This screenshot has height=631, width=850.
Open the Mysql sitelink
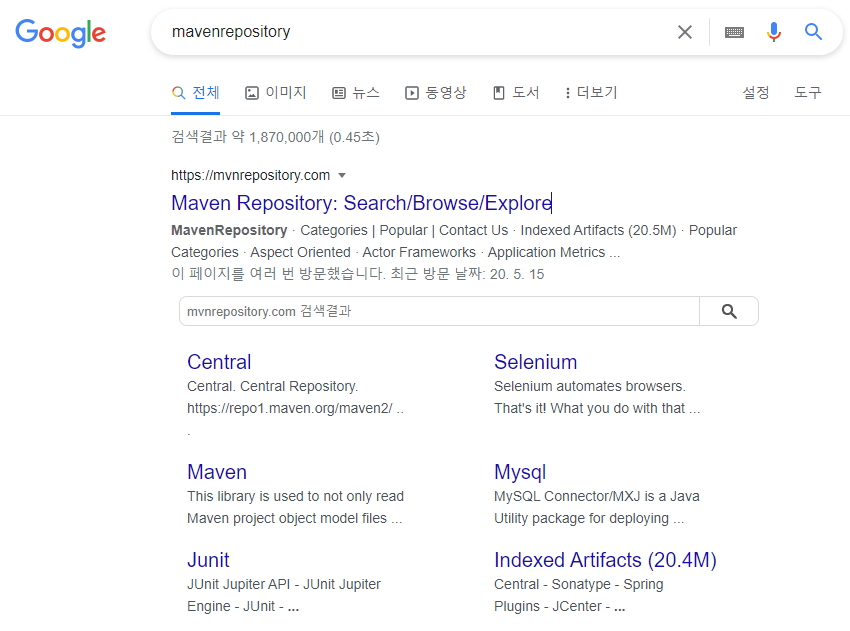[x=520, y=472]
